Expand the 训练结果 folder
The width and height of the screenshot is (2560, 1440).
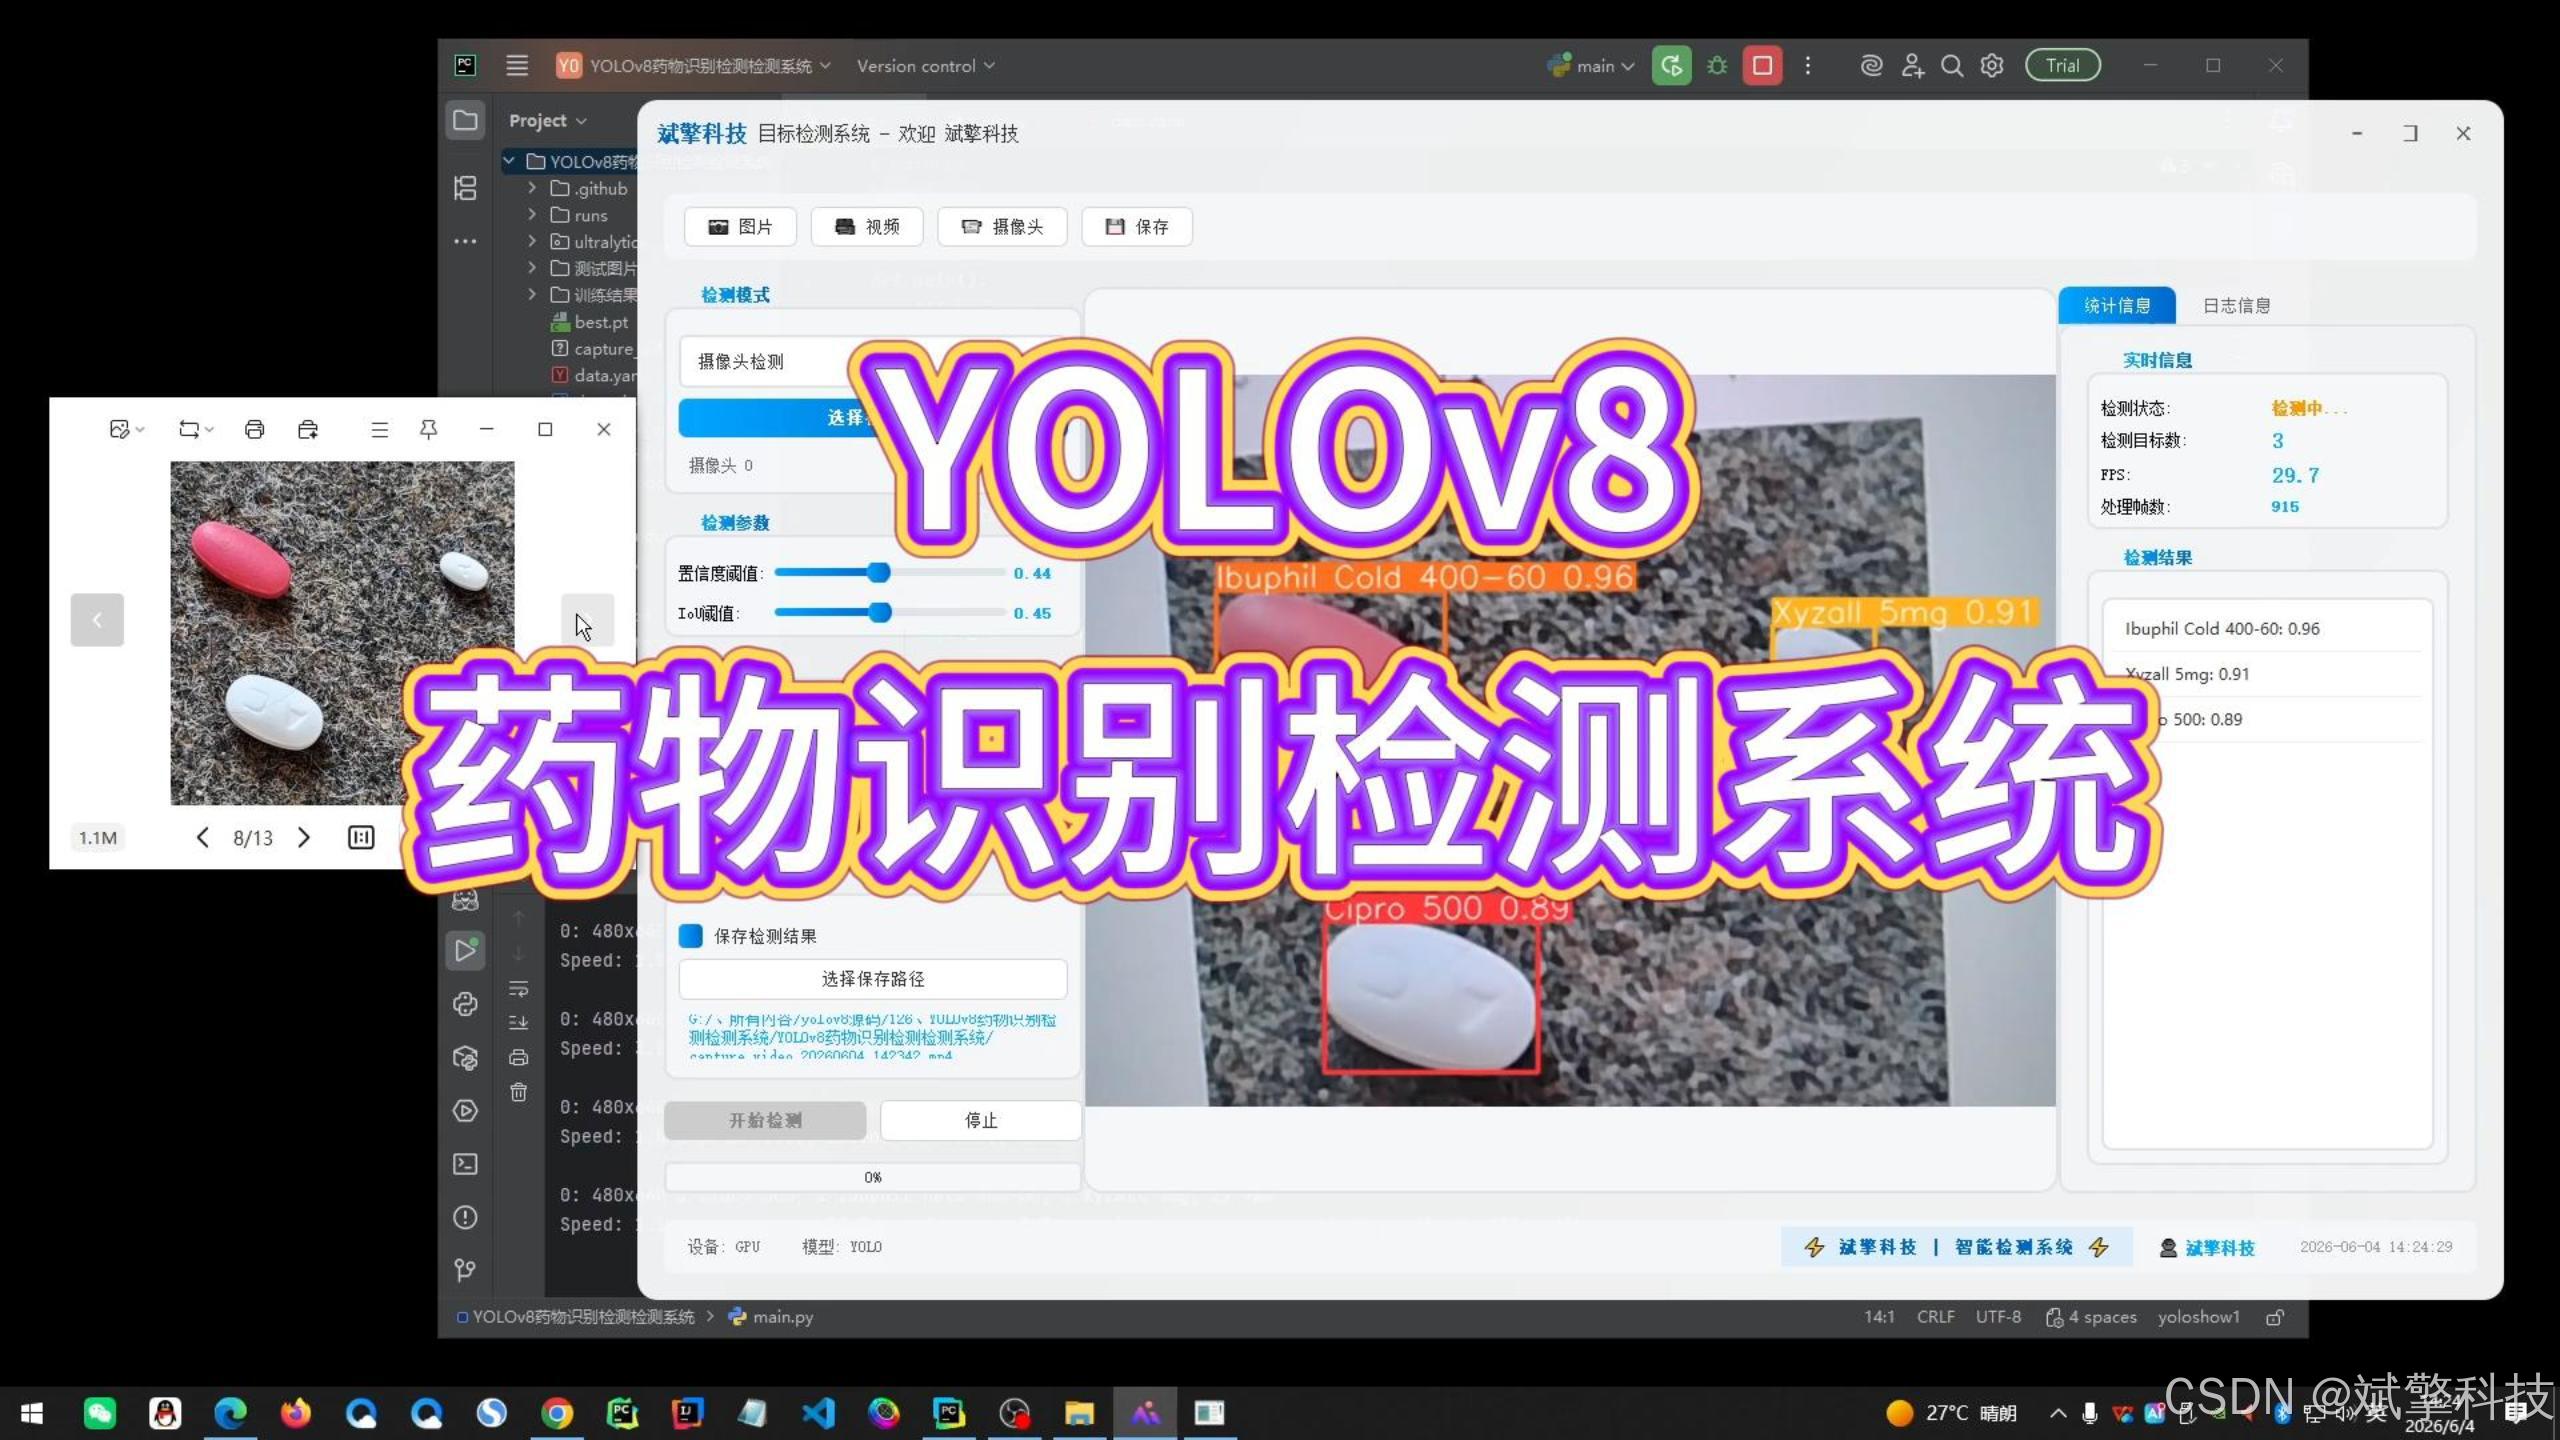pos(532,294)
